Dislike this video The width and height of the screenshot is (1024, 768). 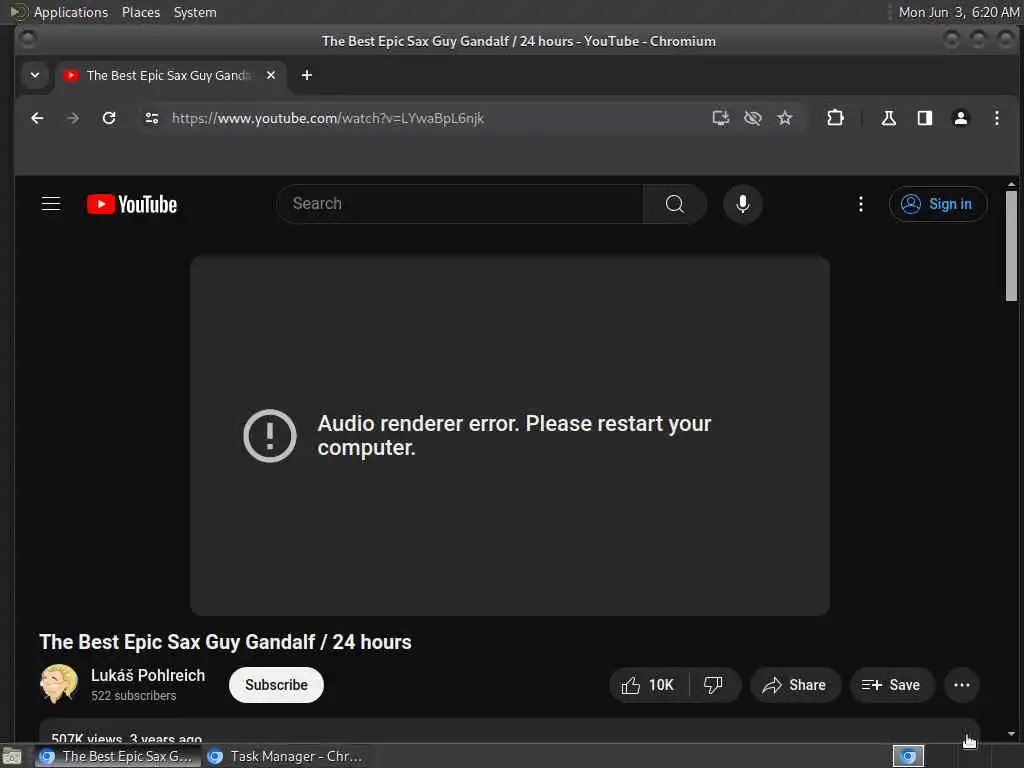click(x=713, y=685)
